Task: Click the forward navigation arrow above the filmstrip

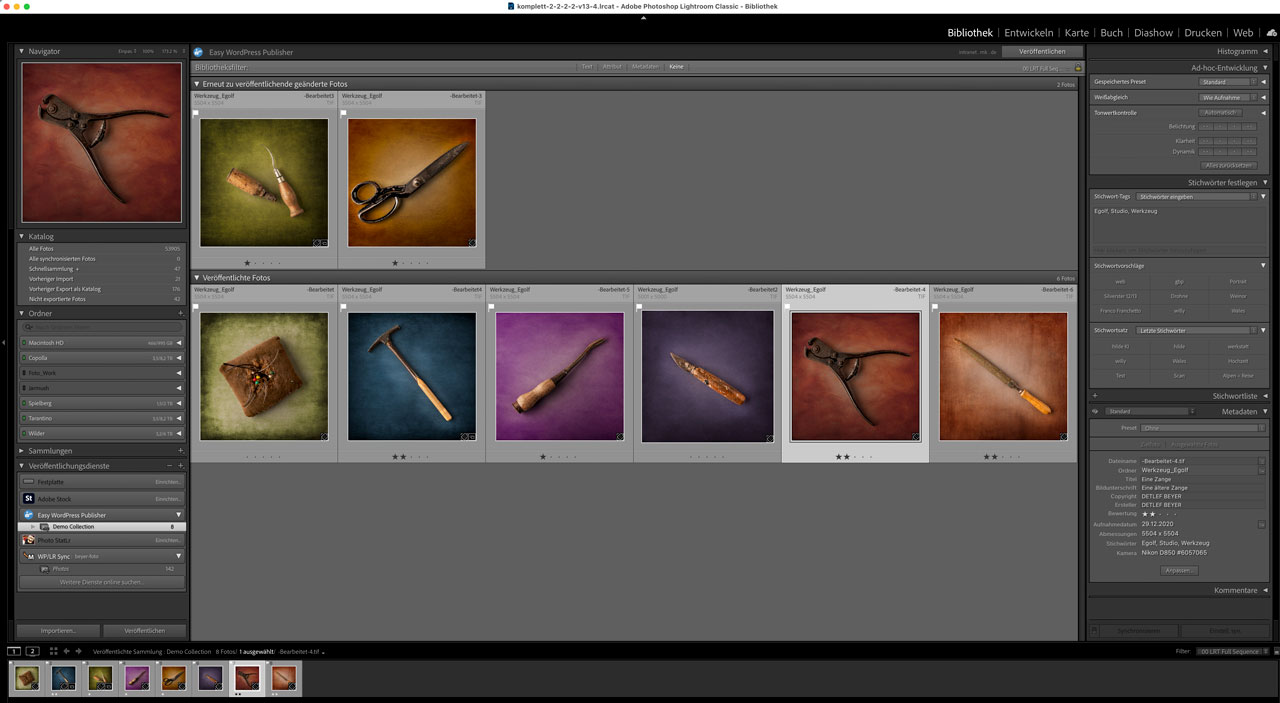Action: tap(78, 651)
